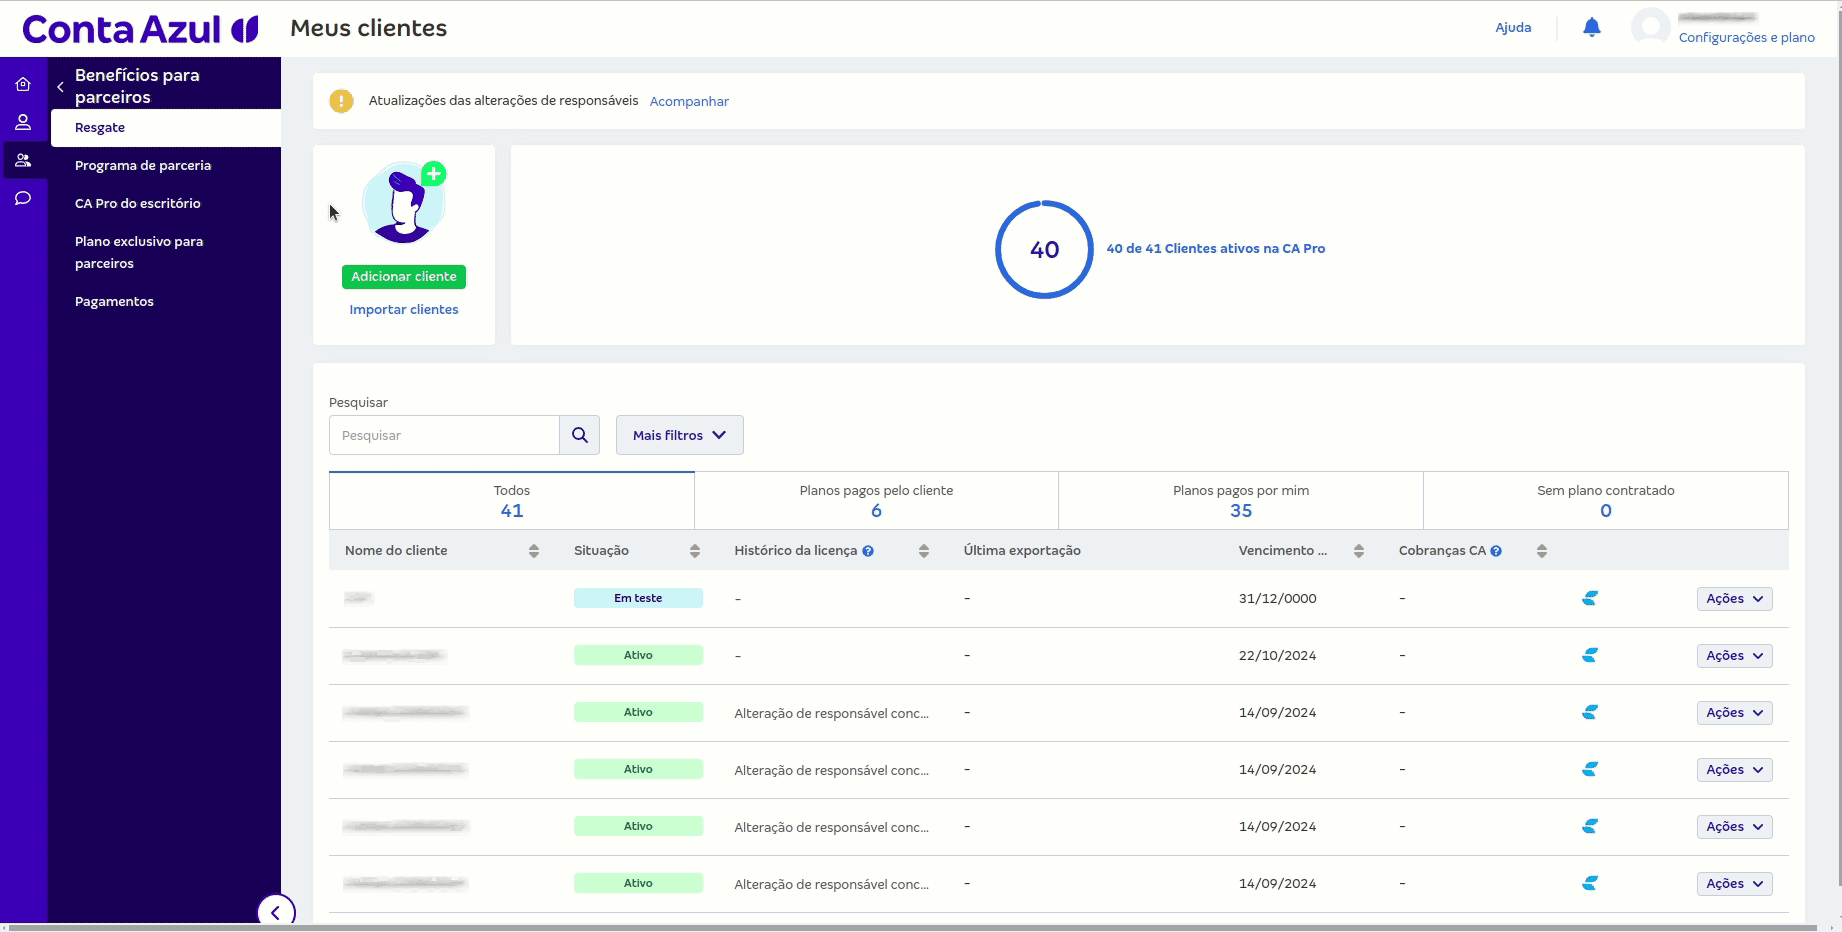The height and width of the screenshot is (932, 1842).
Task: Switch to Planos pagos pelo cliente tab
Action: 876,501
